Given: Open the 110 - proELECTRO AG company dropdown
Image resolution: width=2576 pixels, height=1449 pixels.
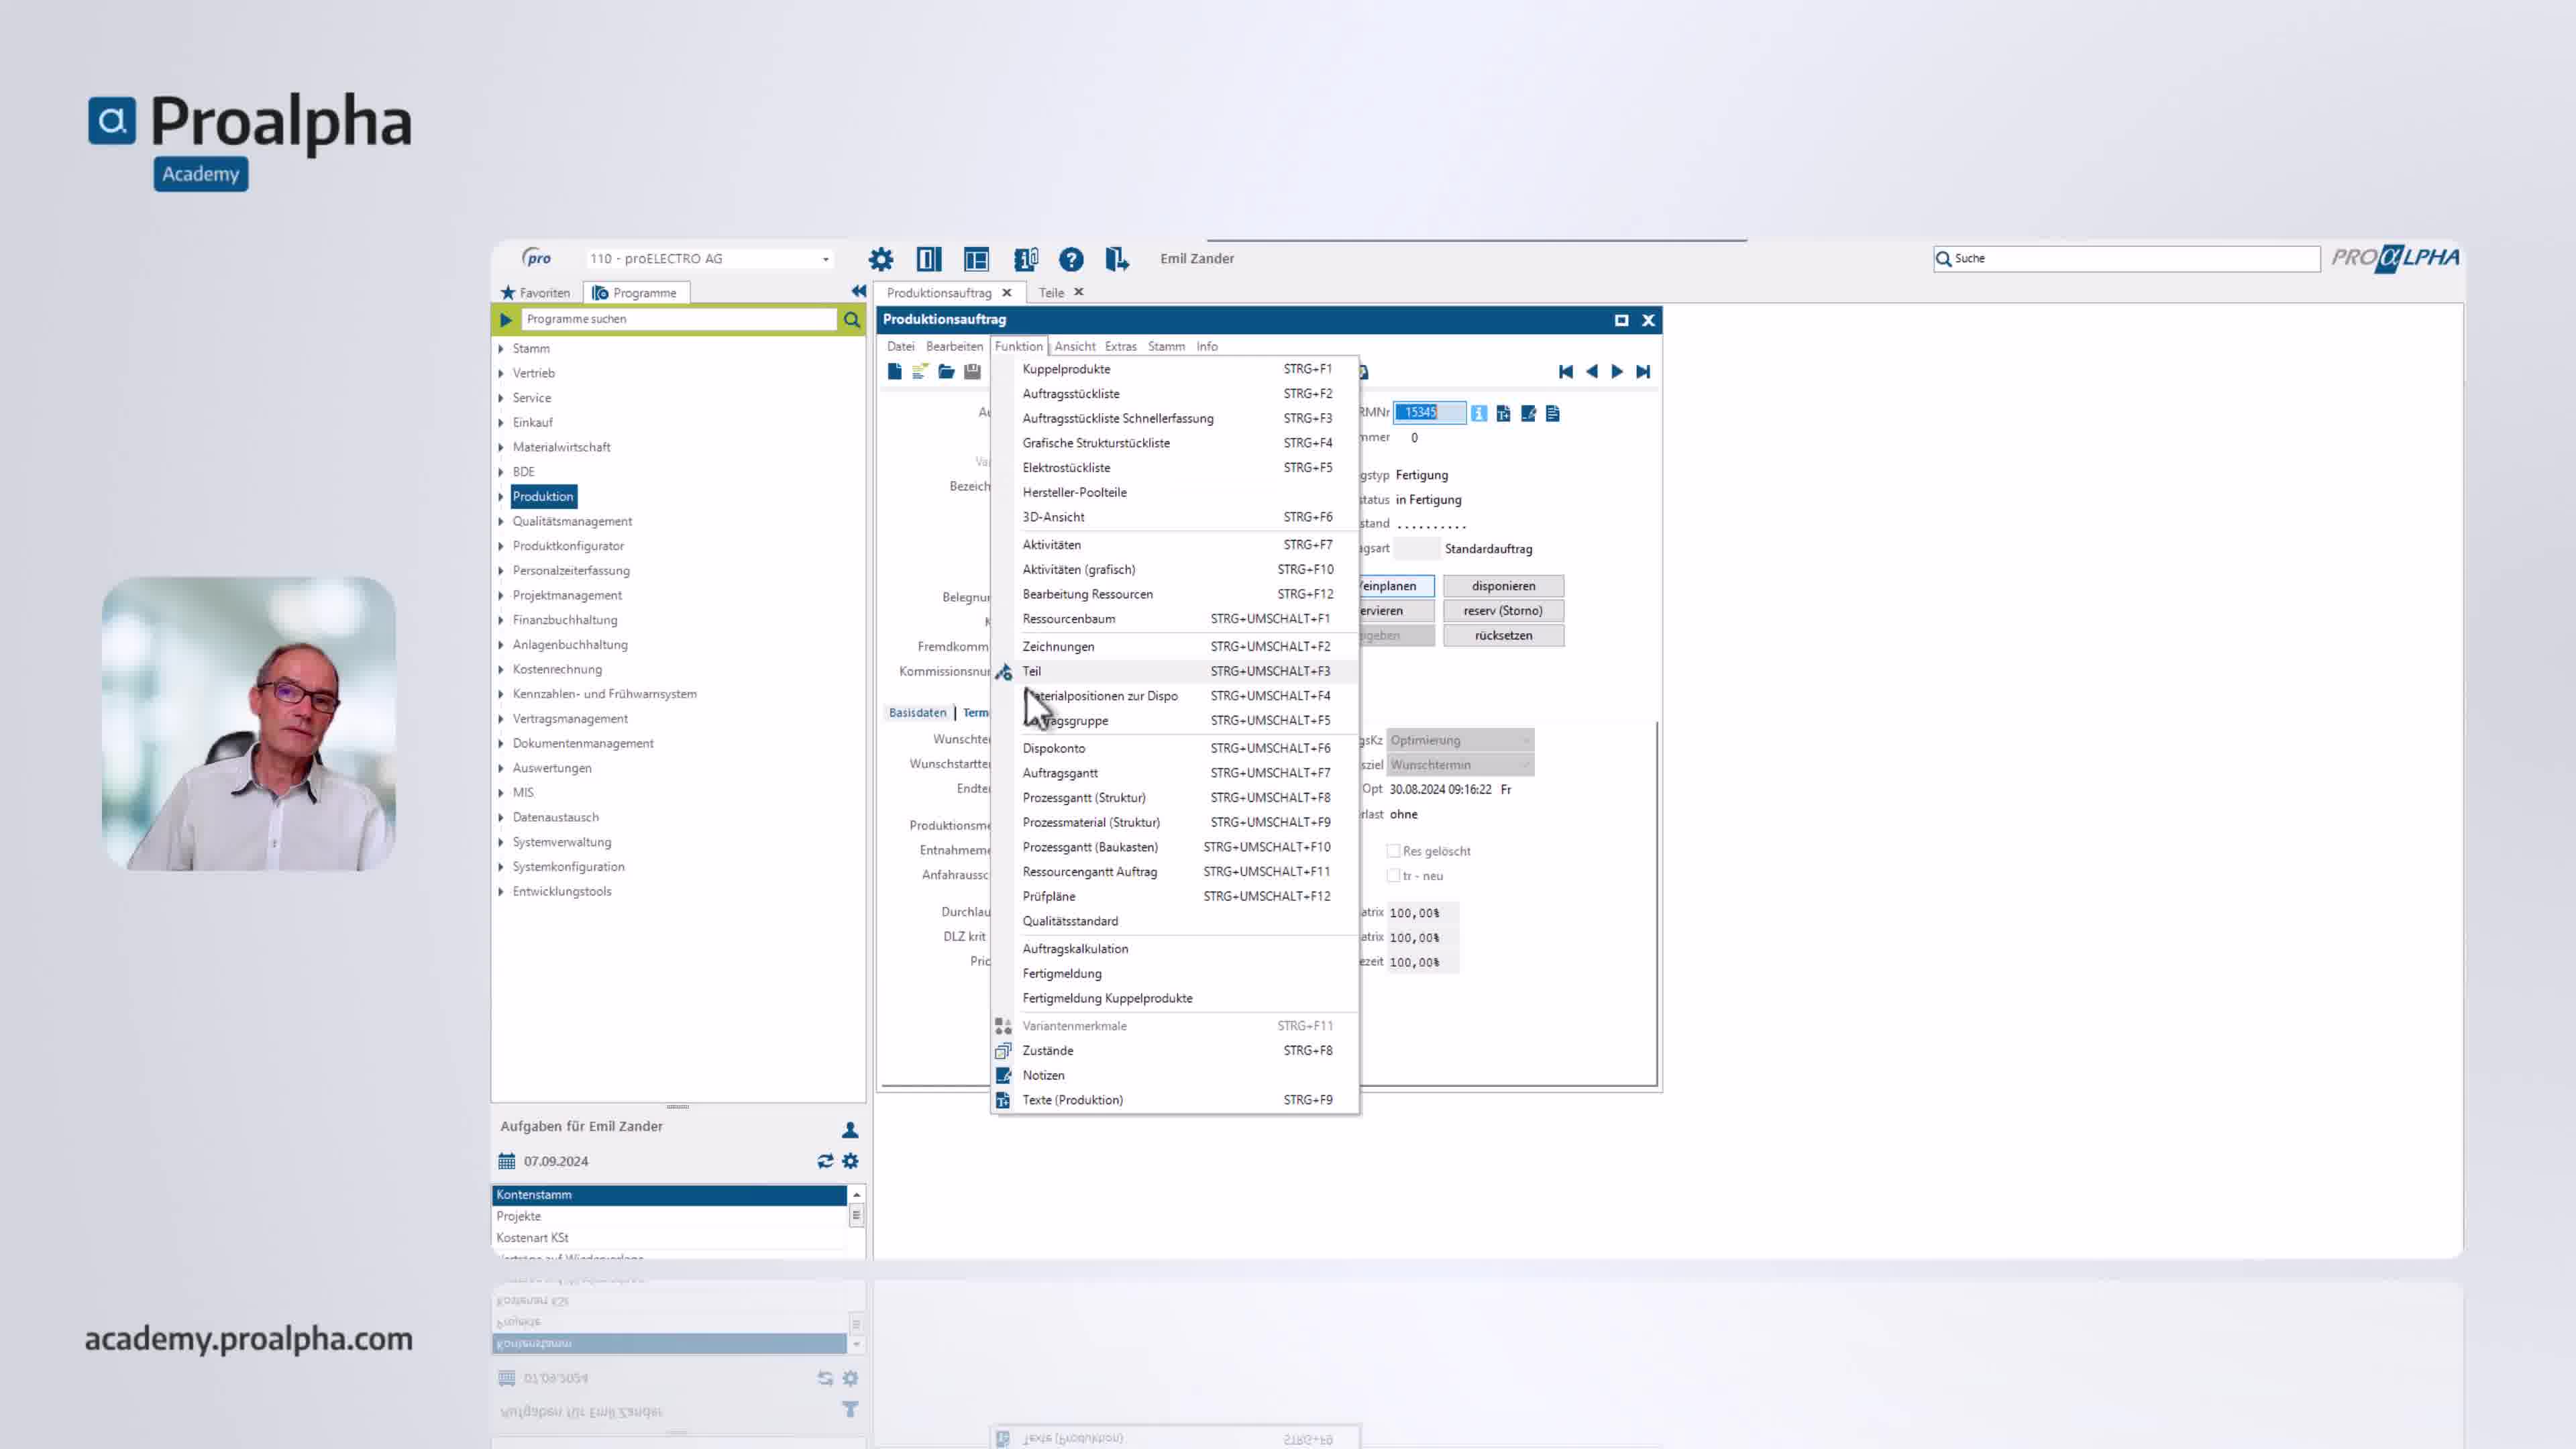Looking at the screenshot, I should click(x=825, y=259).
